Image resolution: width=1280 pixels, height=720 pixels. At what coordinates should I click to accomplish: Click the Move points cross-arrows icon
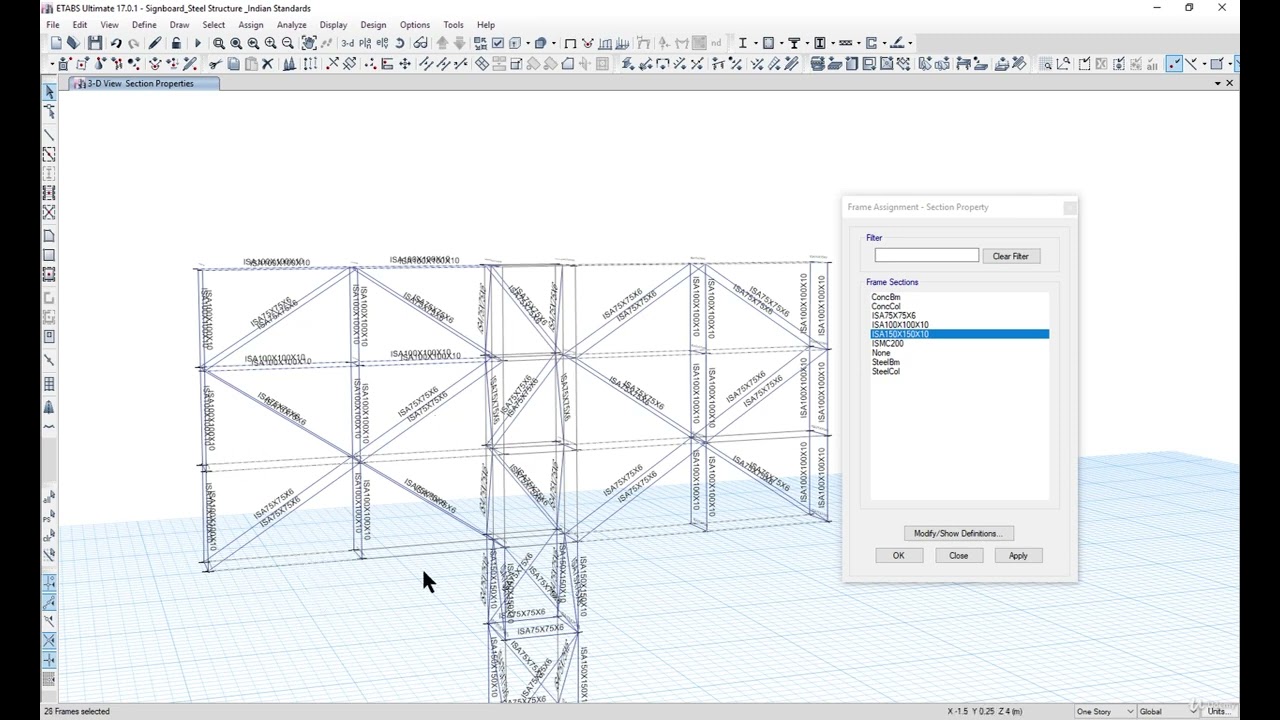(x=404, y=64)
